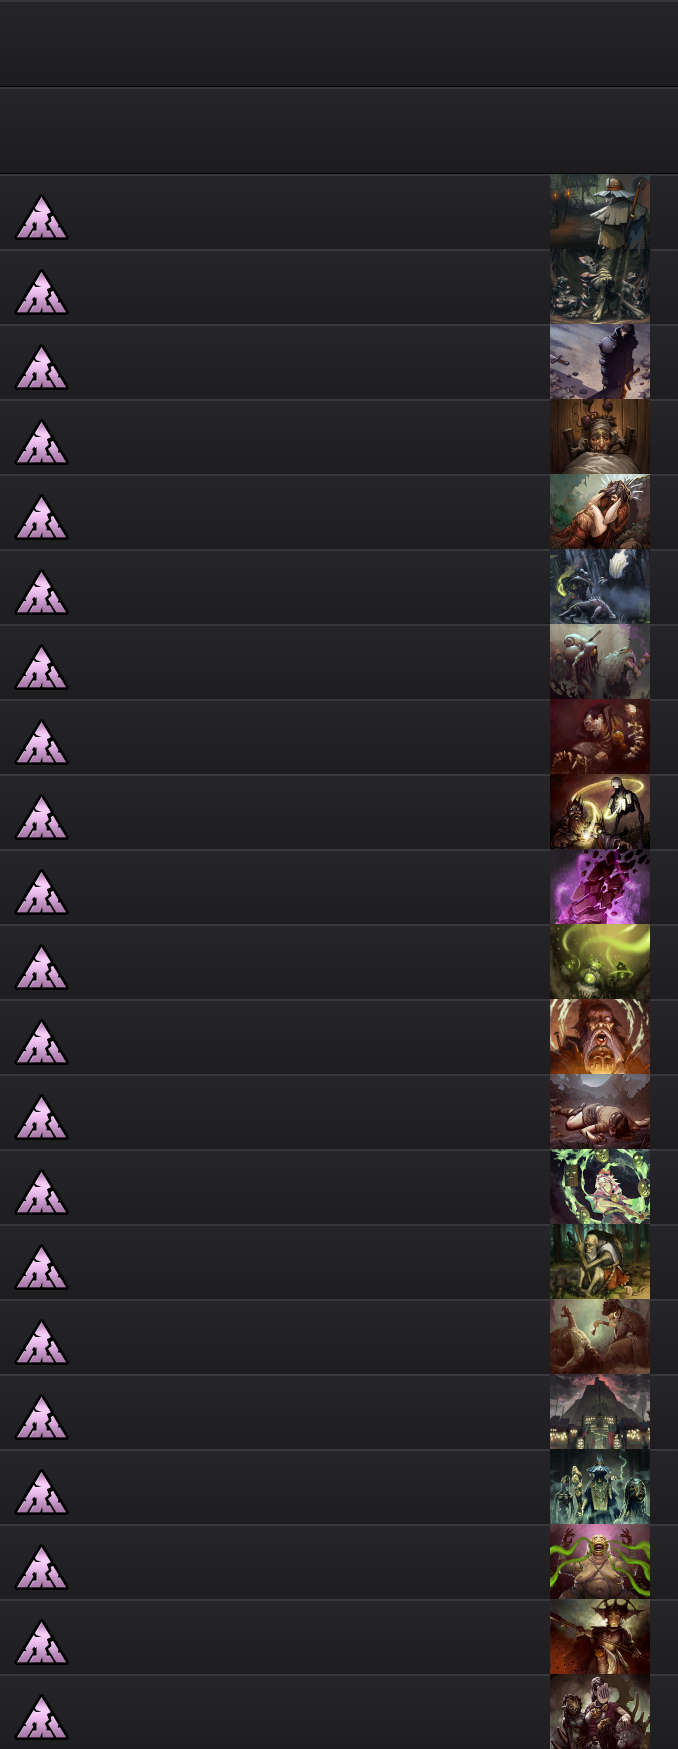The image size is (678, 1749).
Task: Open the scarecrow with wide hat card art
Action: coord(600,212)
